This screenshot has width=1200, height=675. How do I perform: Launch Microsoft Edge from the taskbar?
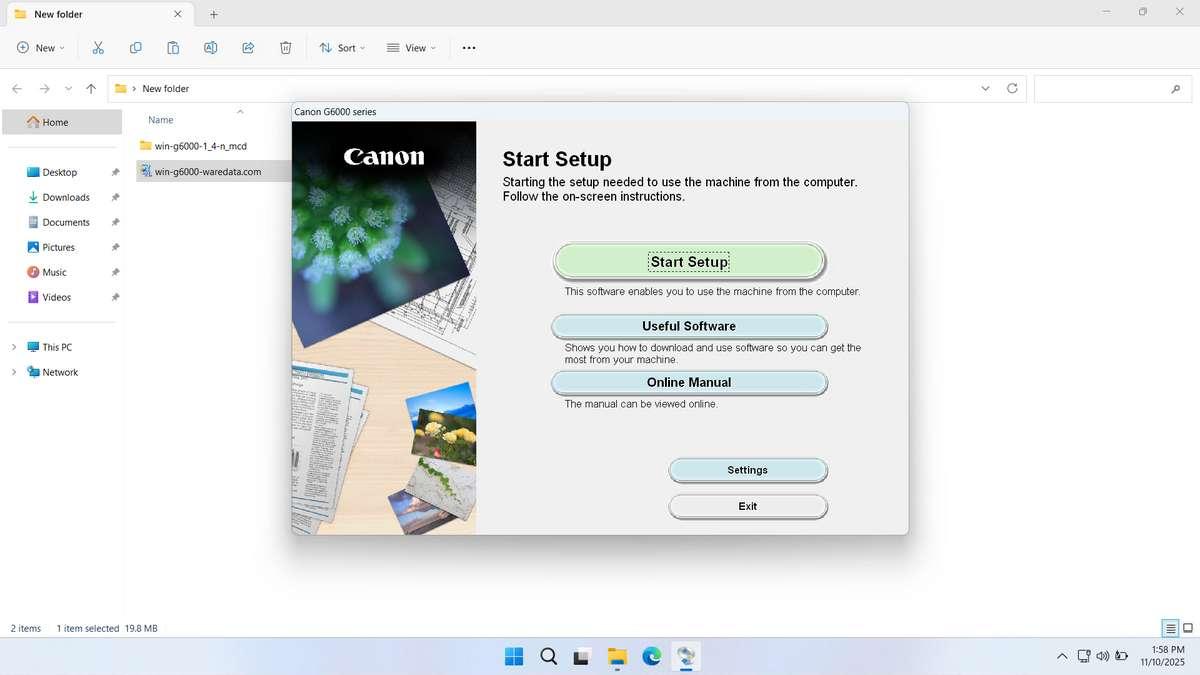tap(651, 657)
